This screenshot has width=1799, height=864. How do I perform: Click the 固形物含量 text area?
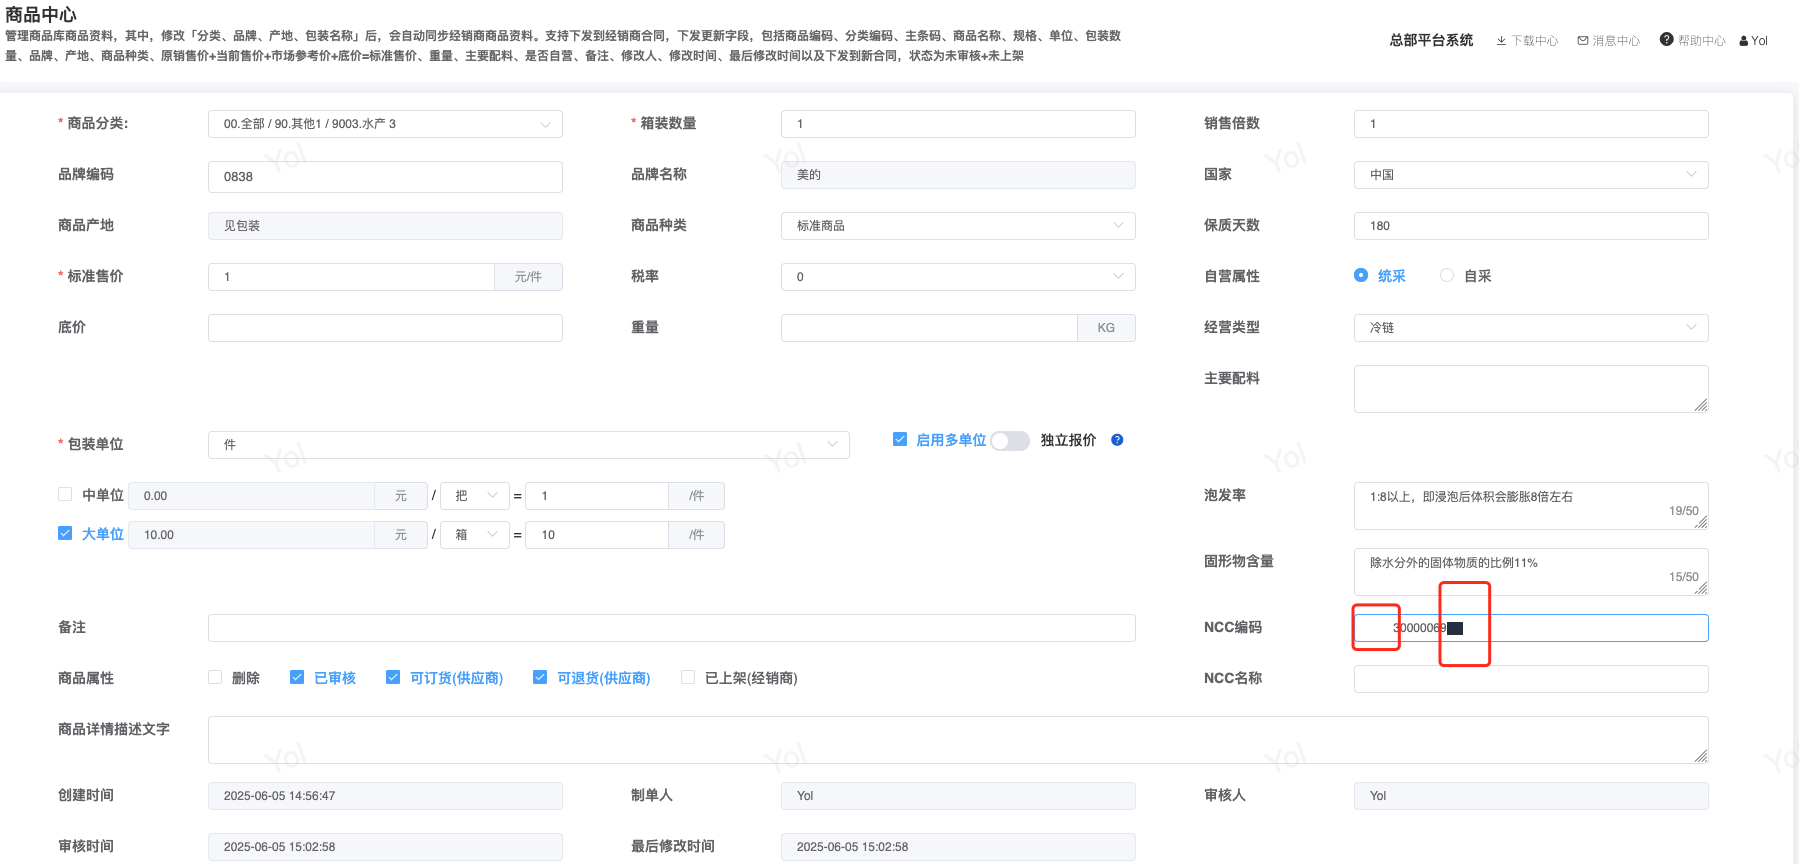pos(1531,572)
